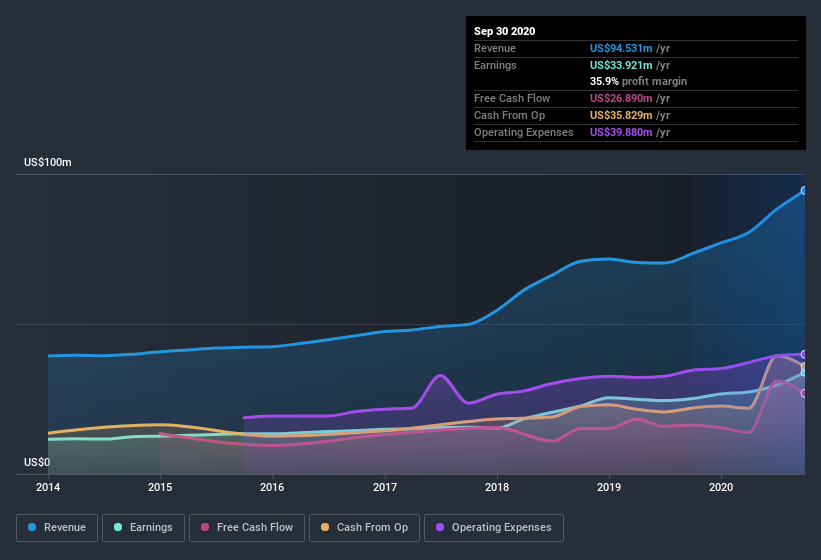Select the 2014 x-axis label
The image size is (821, 560).
[x=48, y=487]
